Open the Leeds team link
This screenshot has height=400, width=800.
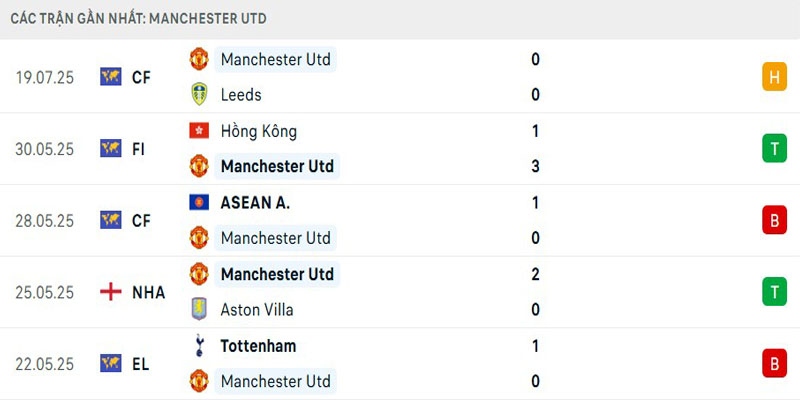tap(241, 95)
